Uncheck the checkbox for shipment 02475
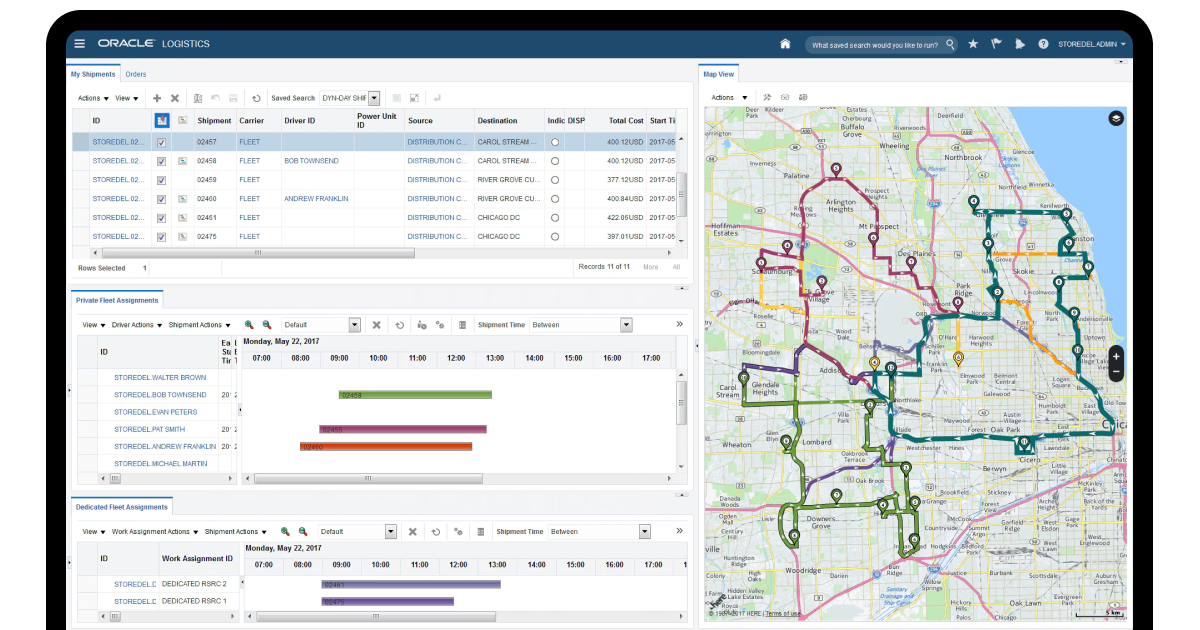The width and height of the screenshot is (1200, 630). [x=162, y=237]
